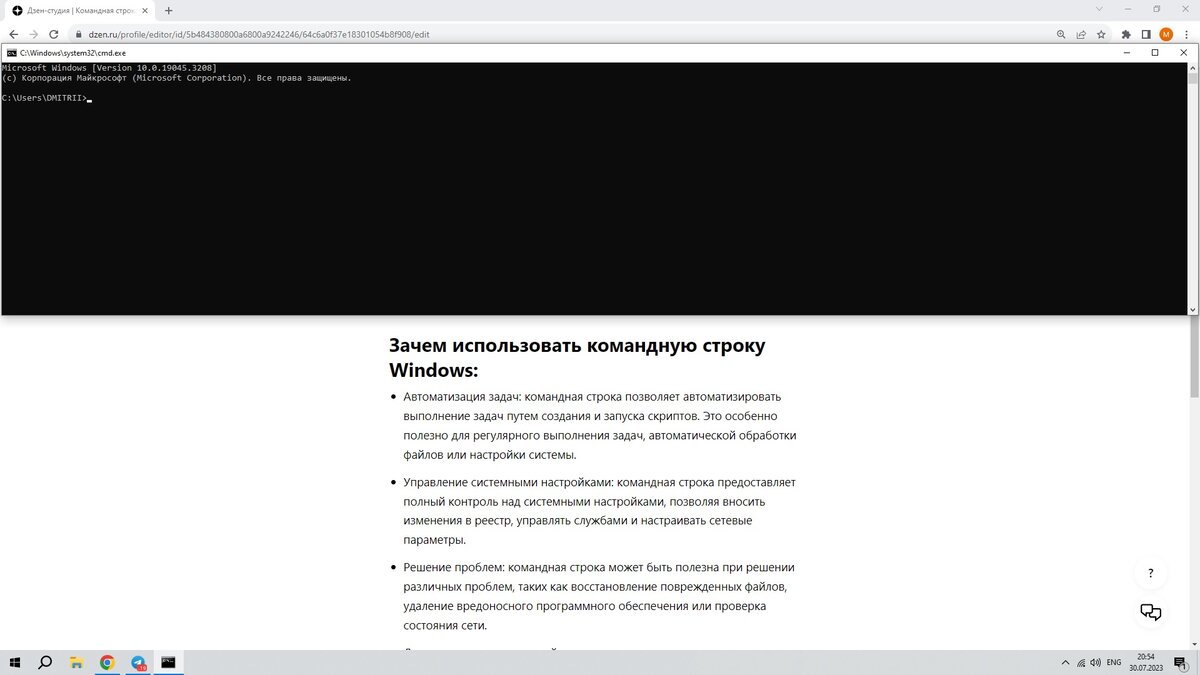Click the Microsoft Windows version line
1200x675 pixels.
(109, 67)
